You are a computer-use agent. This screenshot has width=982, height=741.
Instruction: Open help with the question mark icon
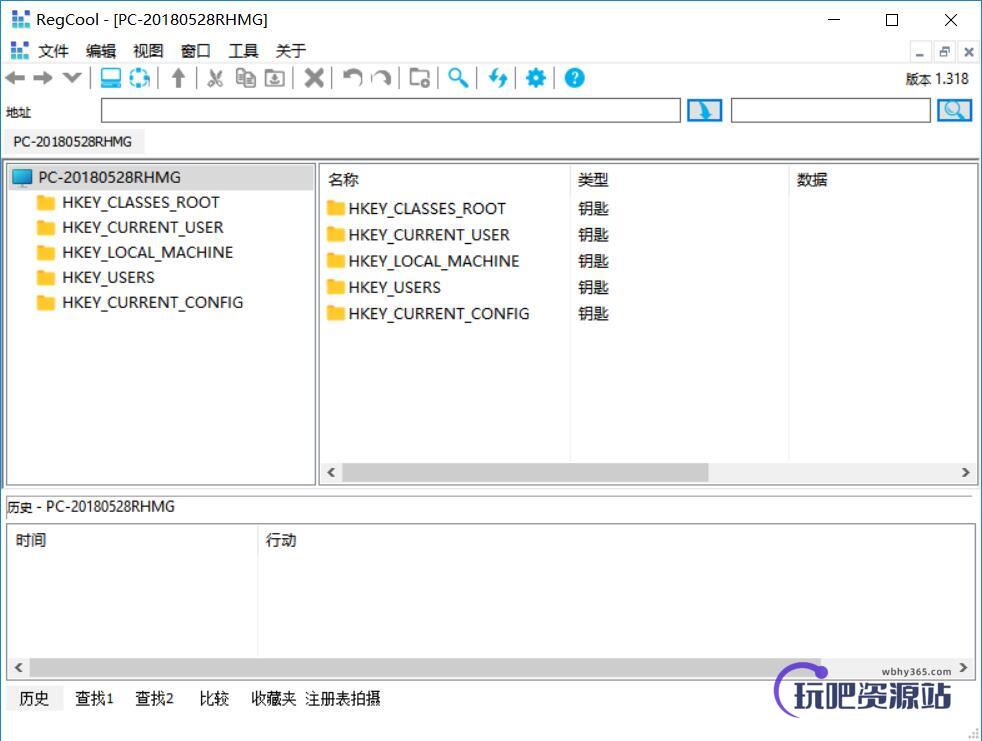tap(574, 78)
